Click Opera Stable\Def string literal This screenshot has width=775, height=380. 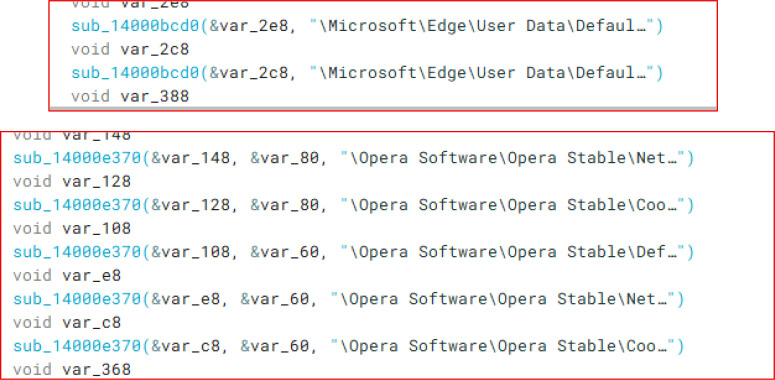513,252
